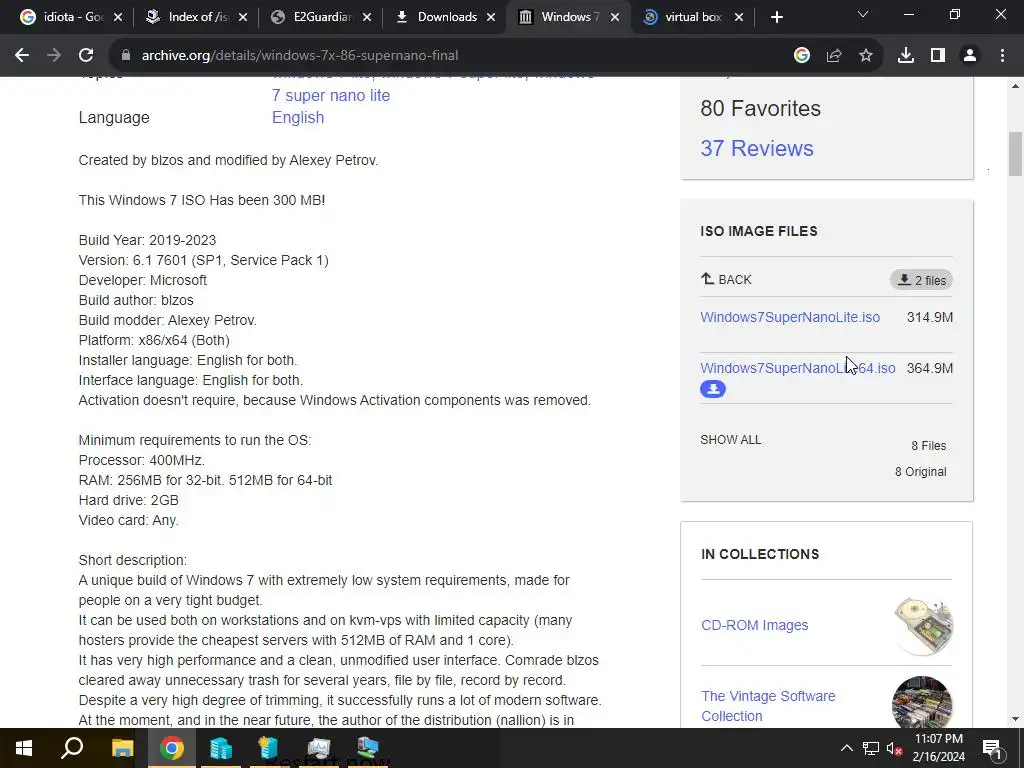The image size is (1024, 768).
Task: Close the Index of tab
Action: coord(243,18)
